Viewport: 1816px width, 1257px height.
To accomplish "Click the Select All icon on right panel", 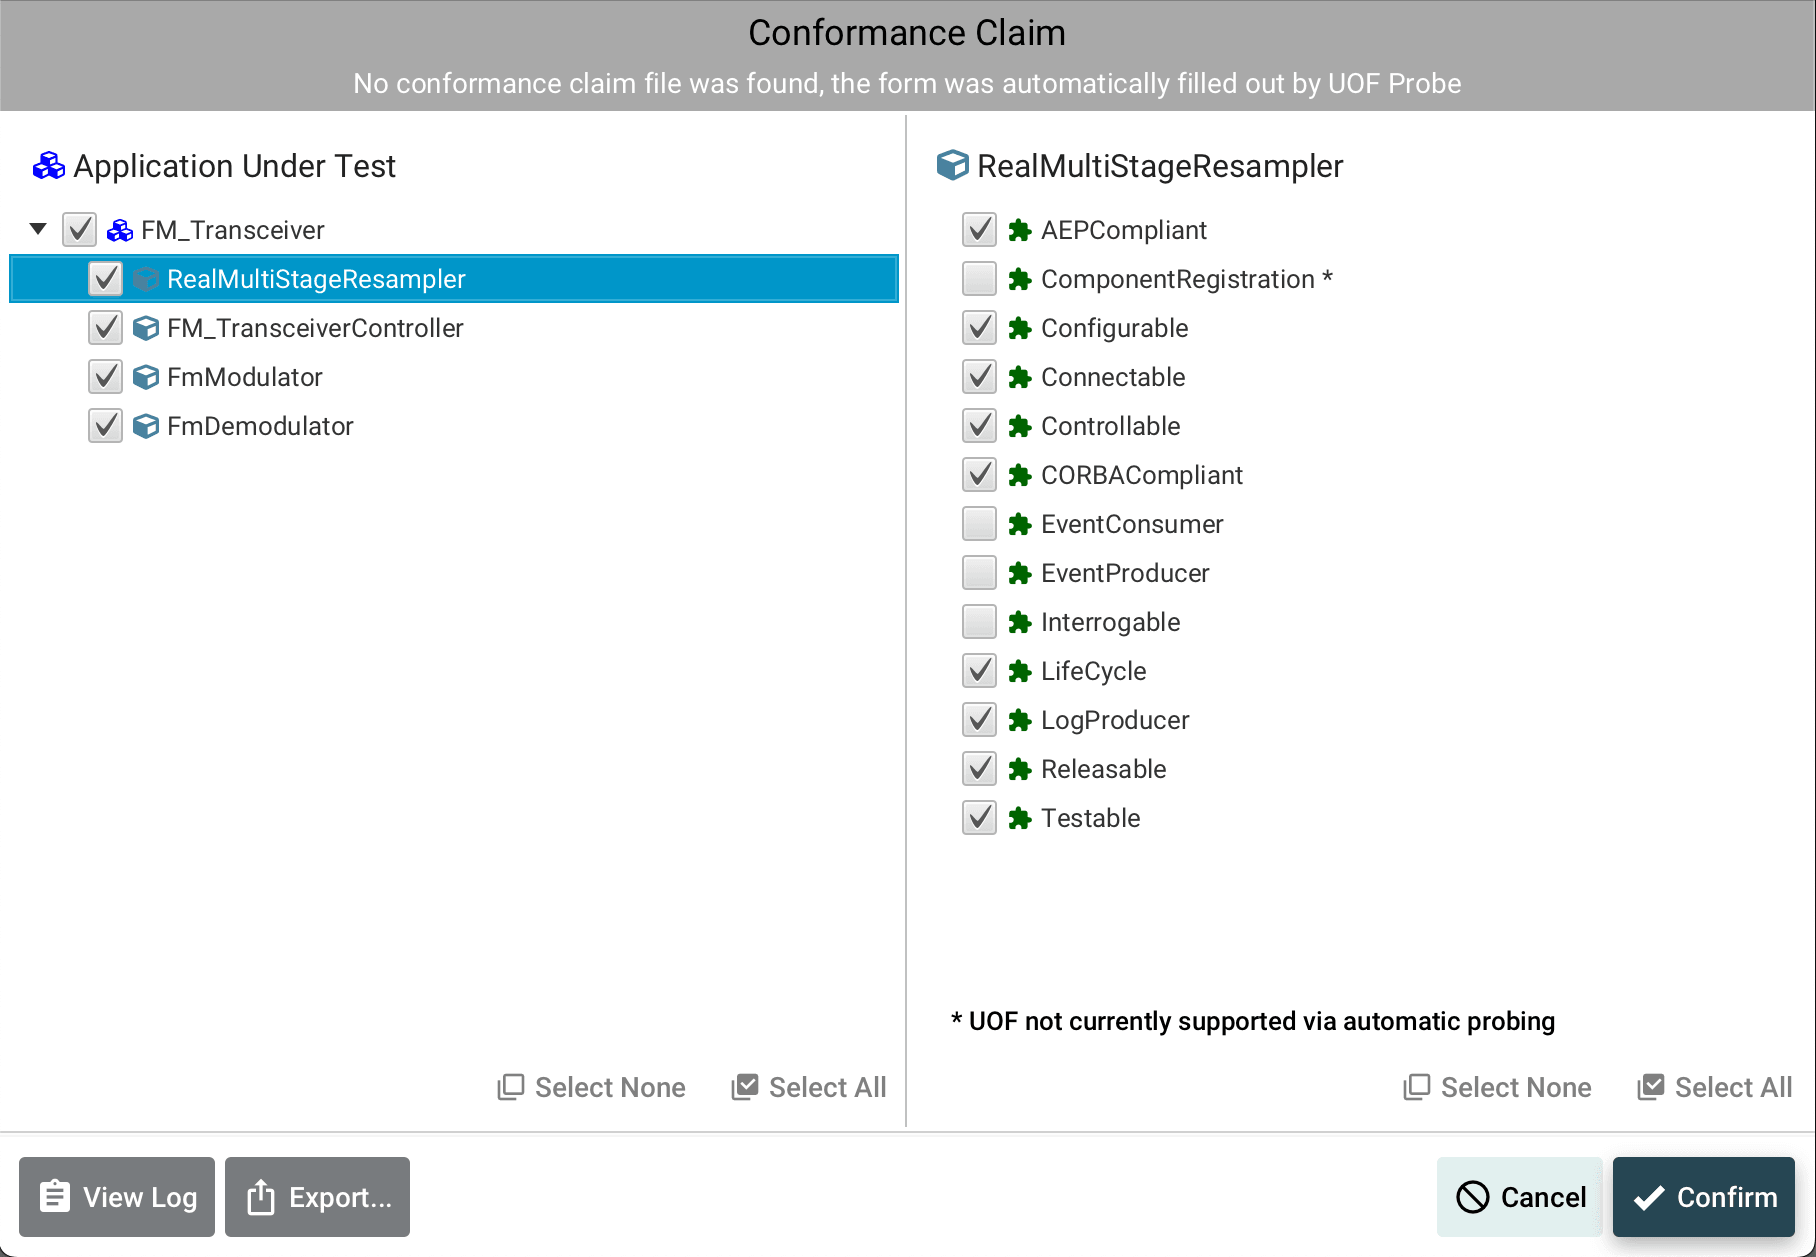I will (1653, 1086).
